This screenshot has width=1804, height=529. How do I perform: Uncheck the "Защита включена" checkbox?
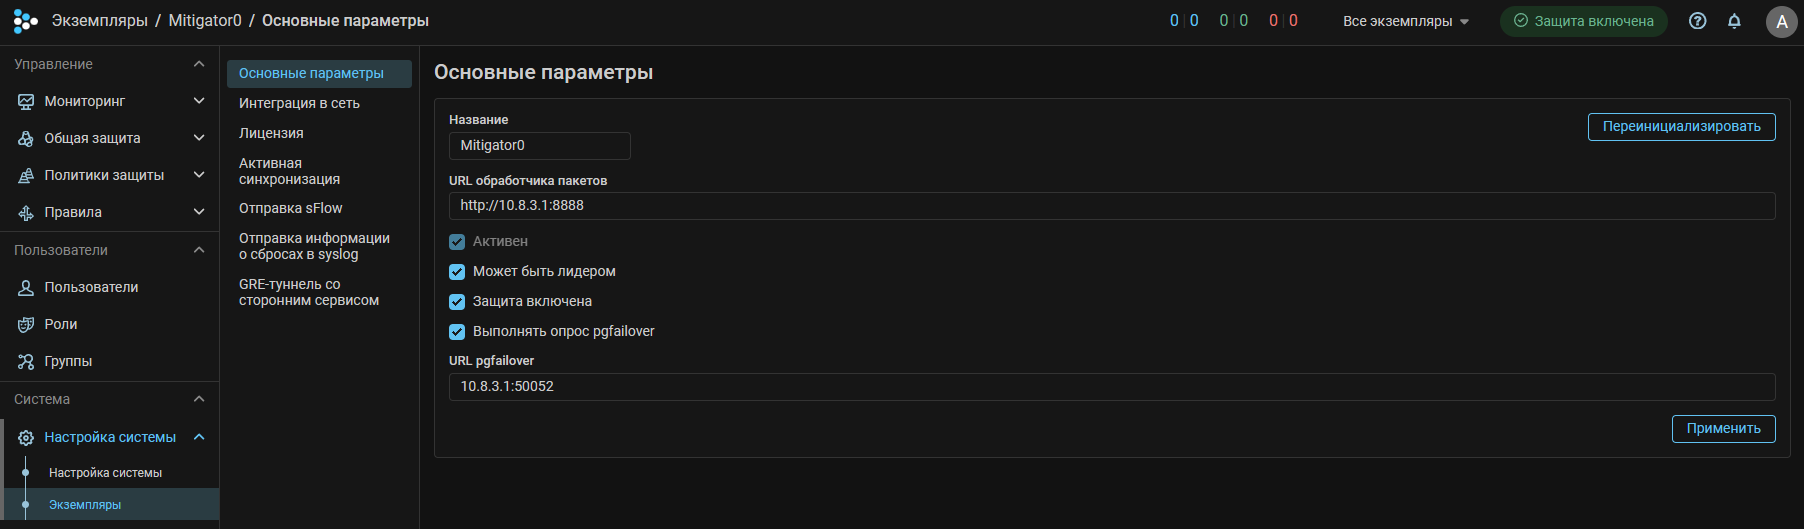[457, 302]
